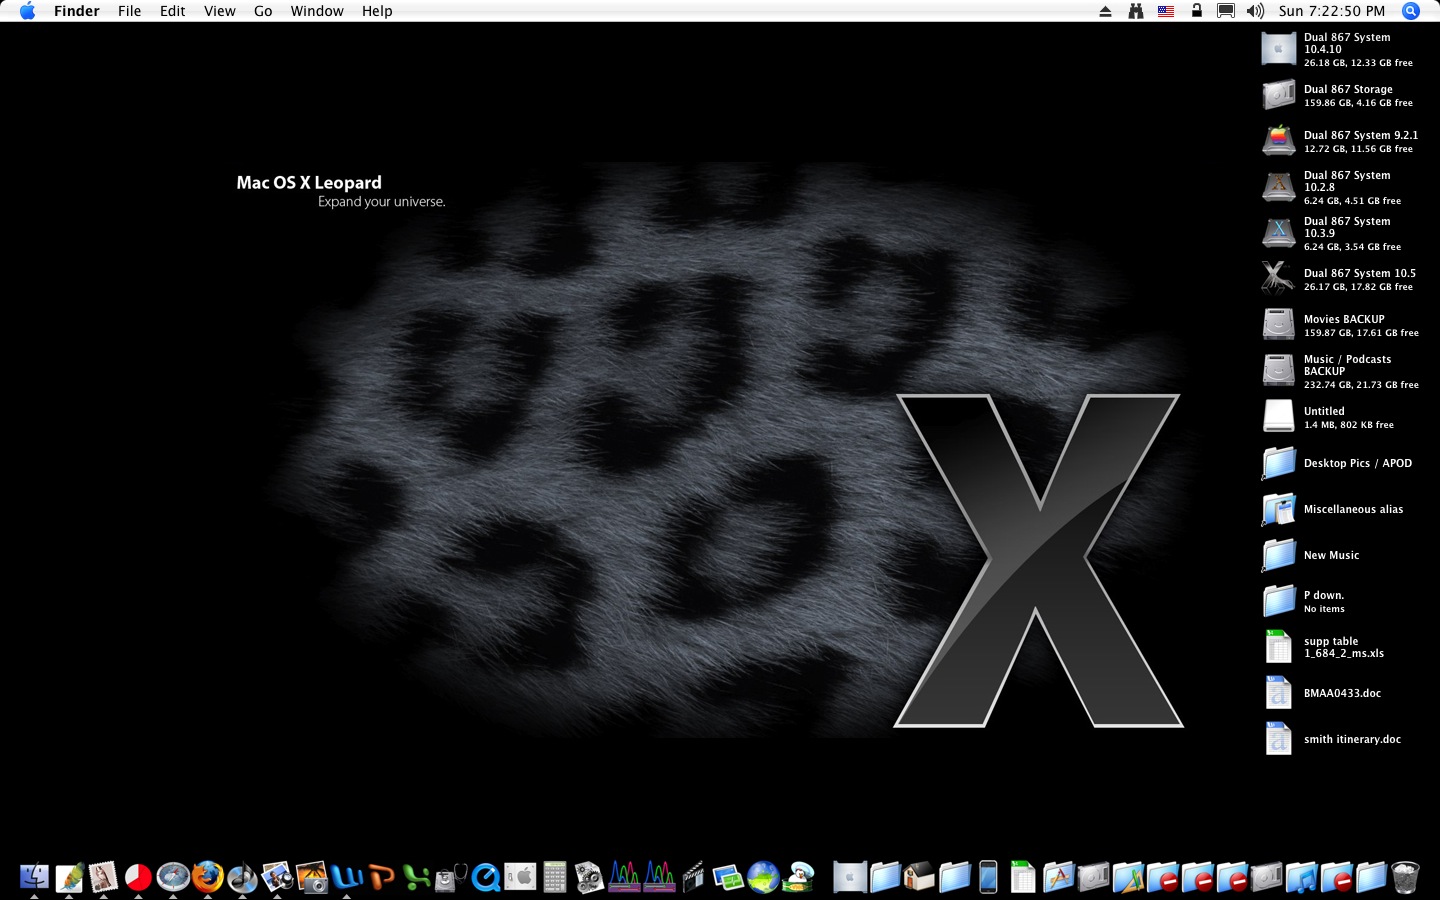Open the Applications folder in dock
Screen dimensions: 1440x900
coord(1058,877)
